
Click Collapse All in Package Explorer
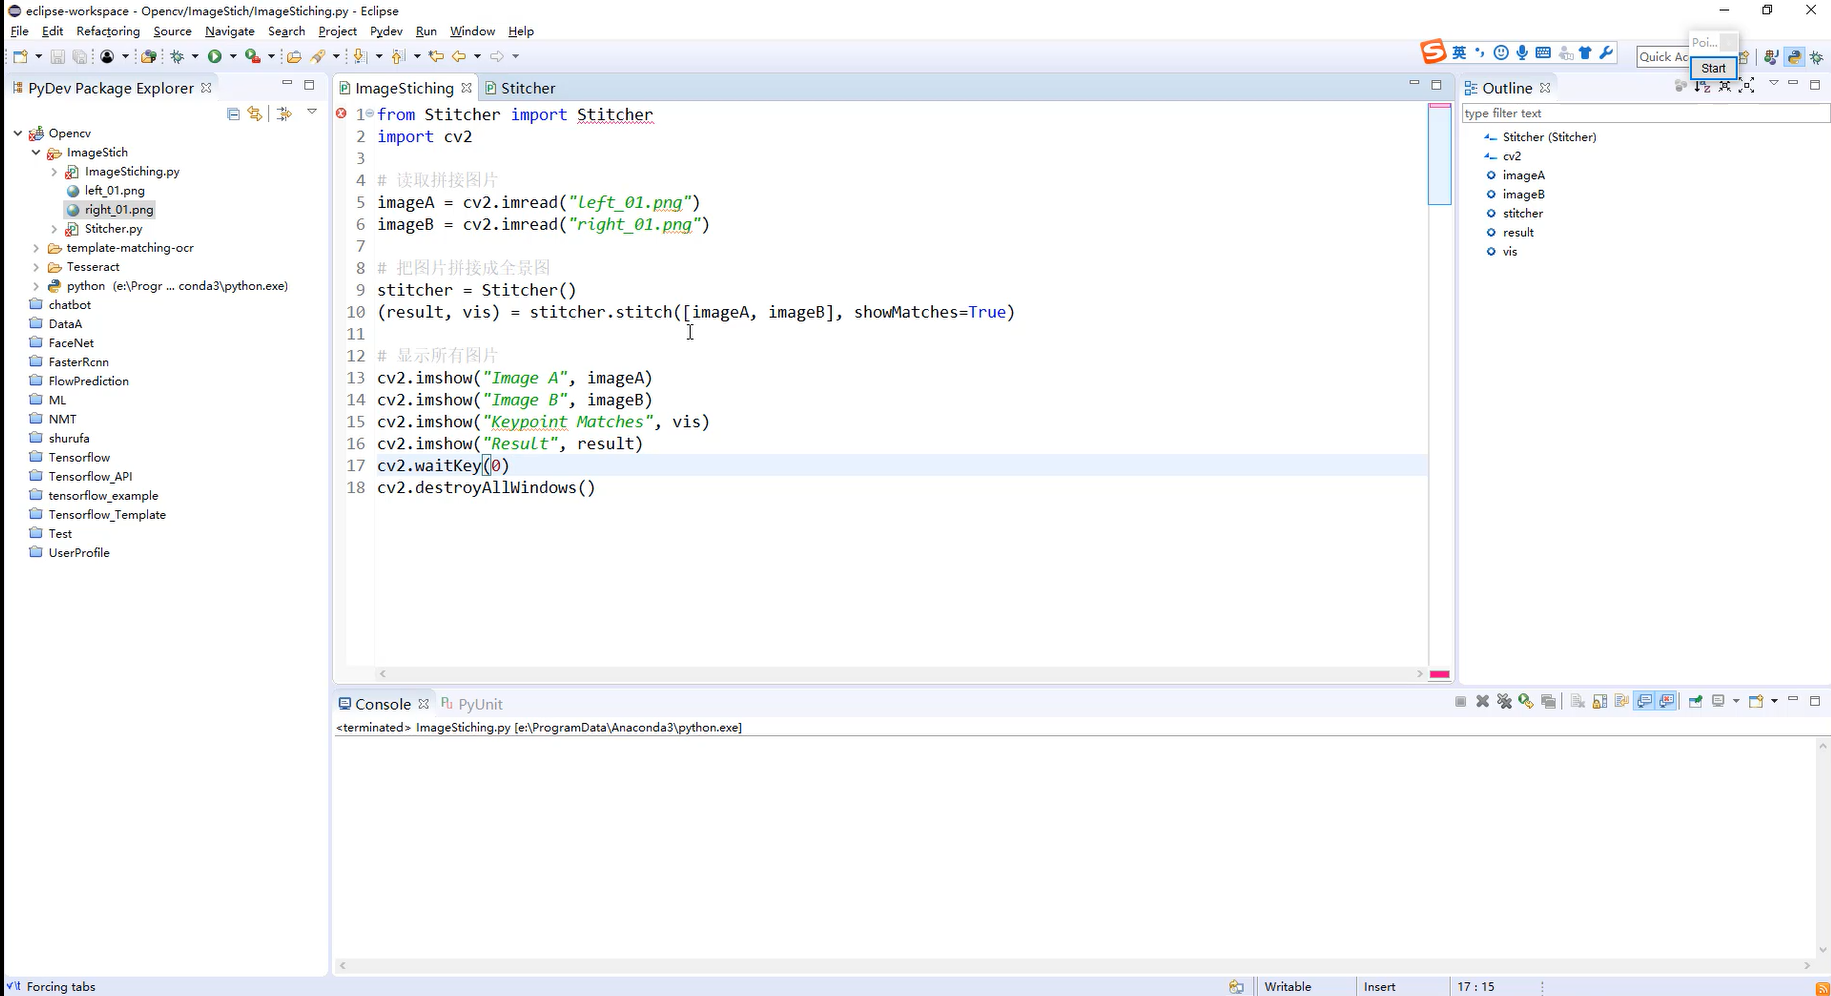233,114
